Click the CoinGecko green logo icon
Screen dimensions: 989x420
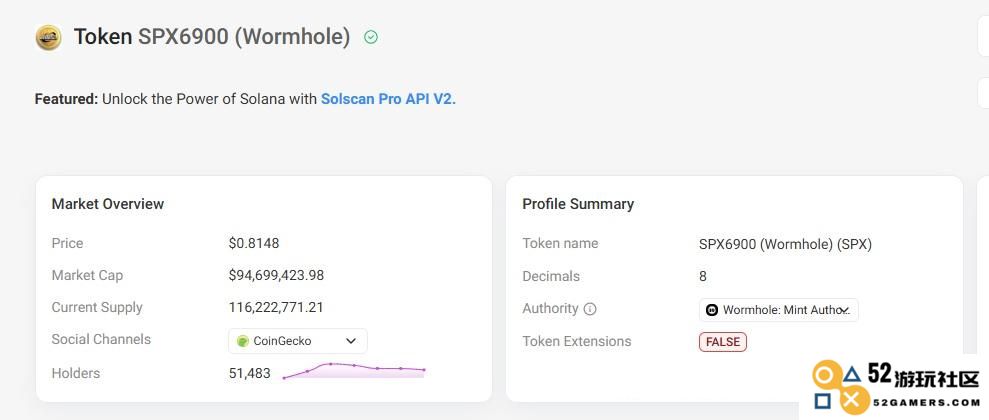243,341
